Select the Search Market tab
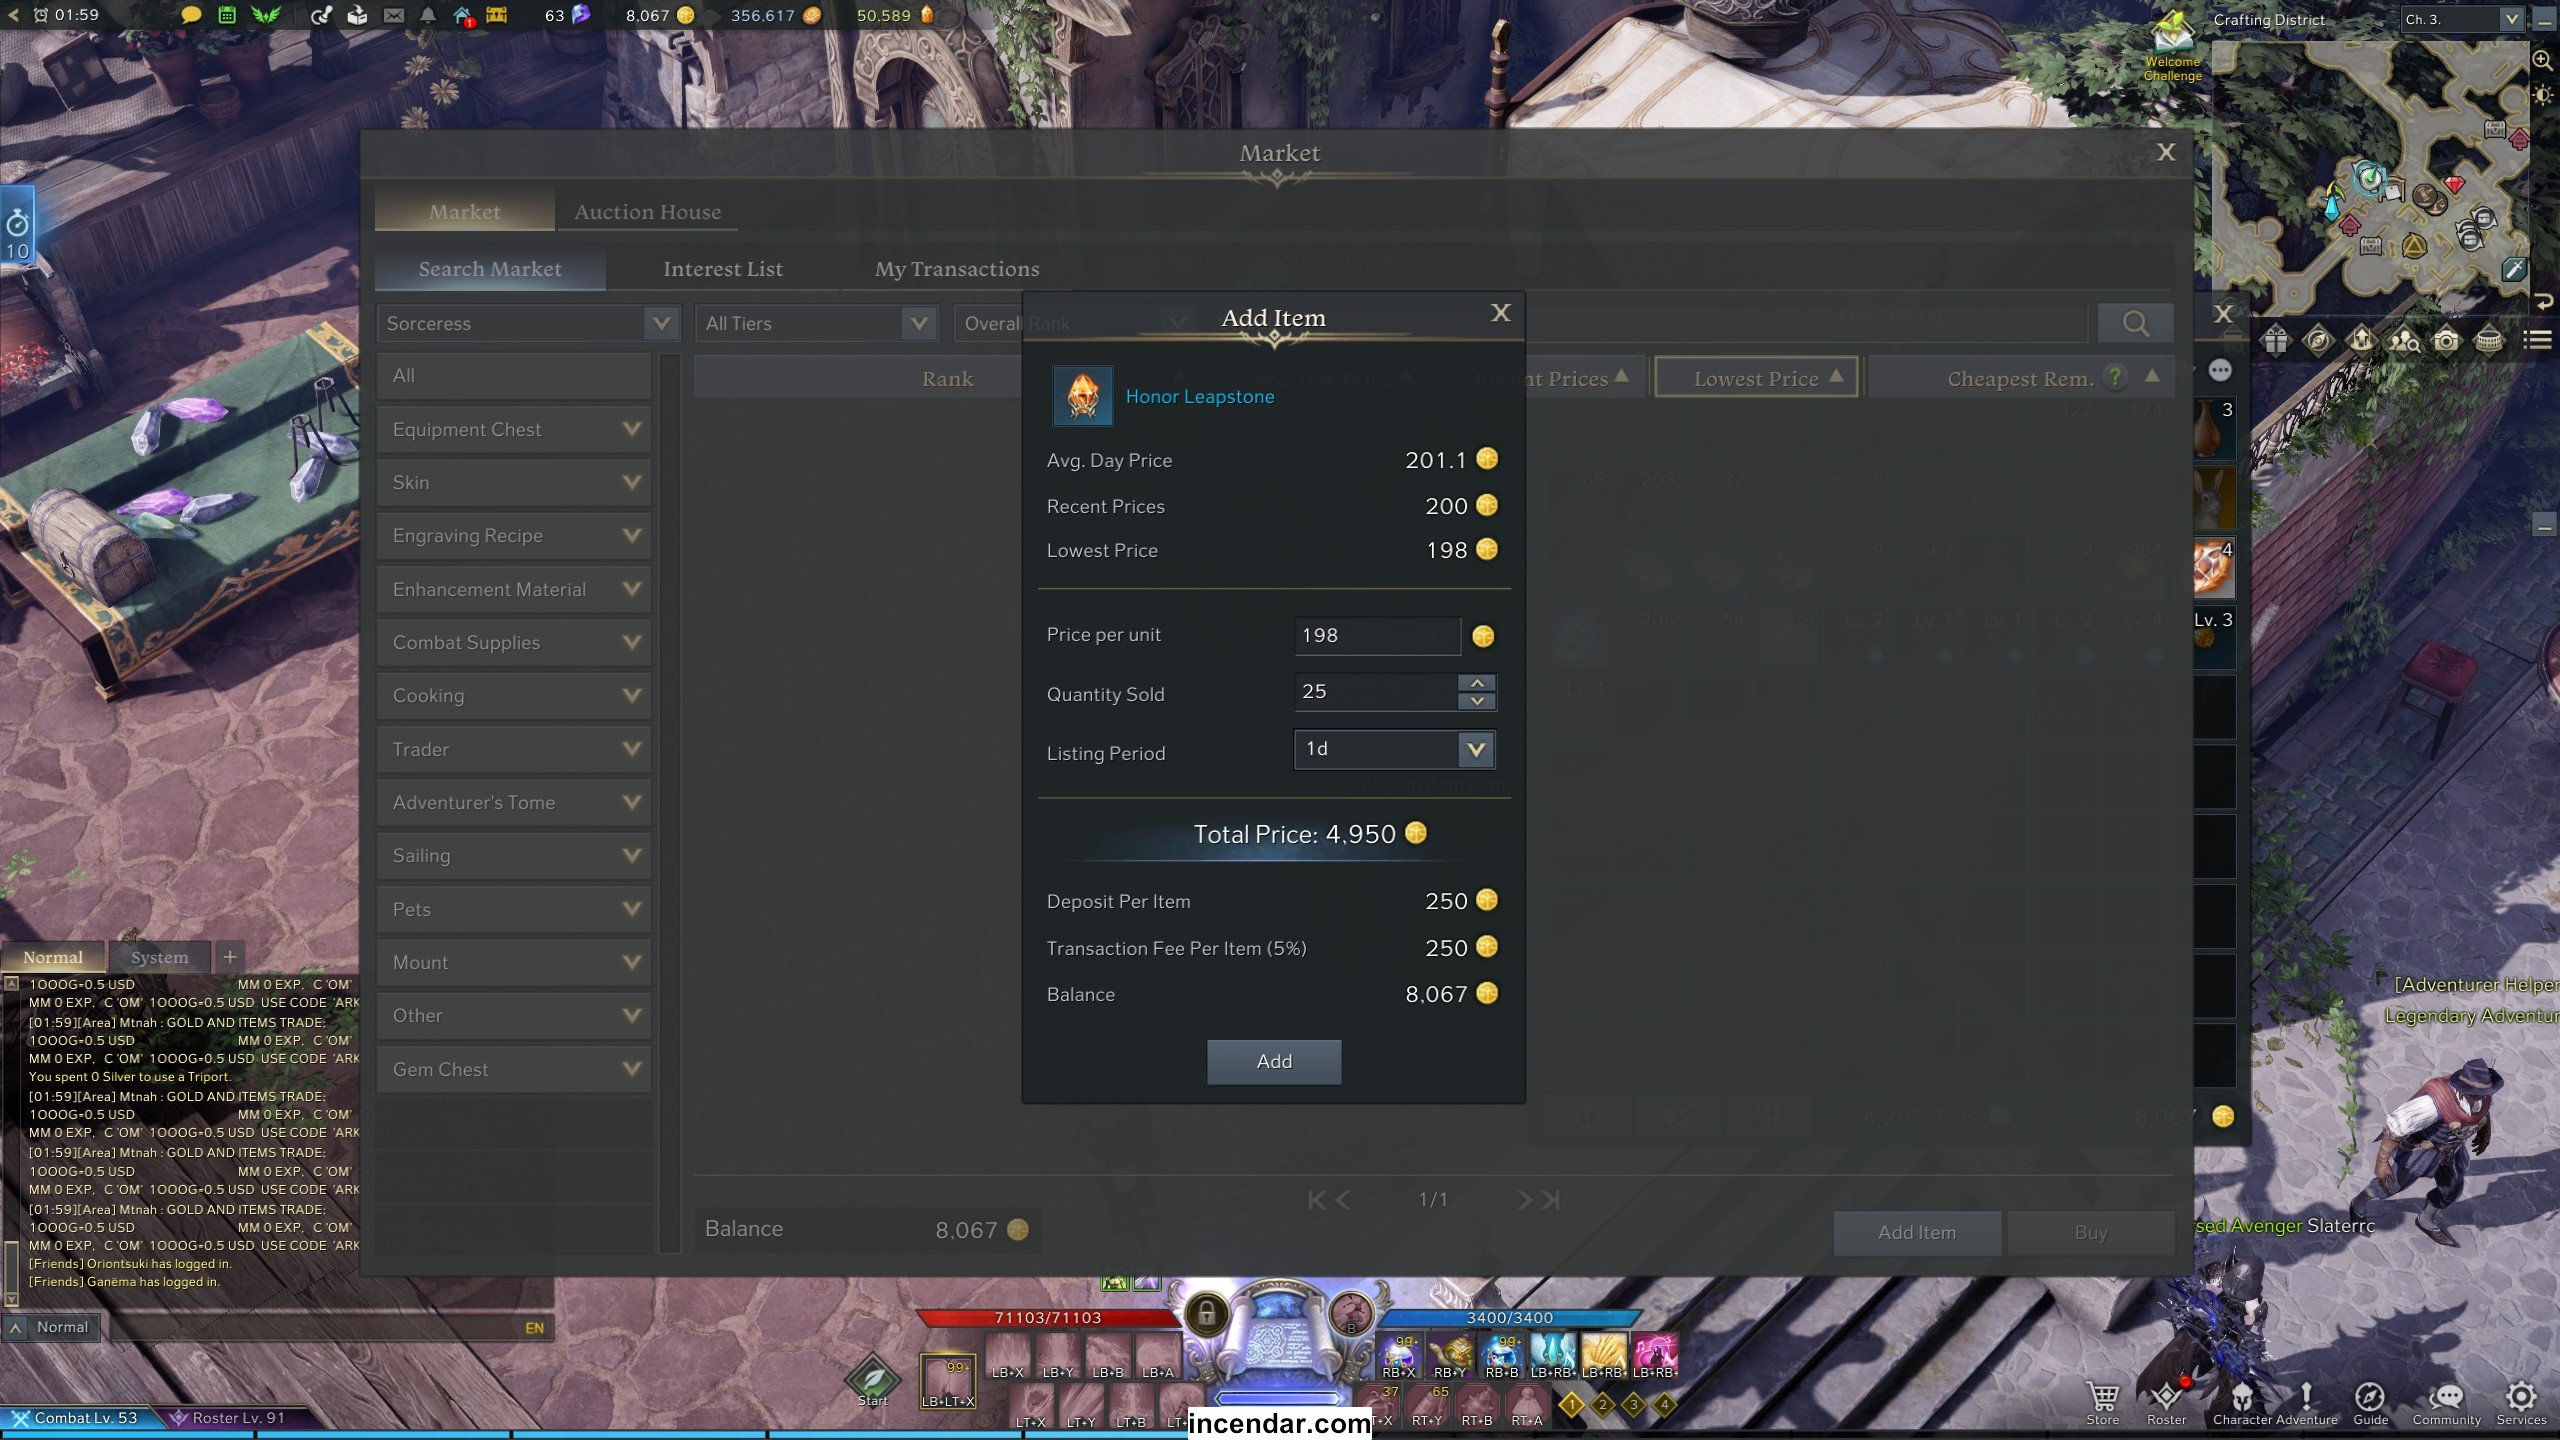The height and width of the screenshot is (1440, 2560). (x=490, y=269)
